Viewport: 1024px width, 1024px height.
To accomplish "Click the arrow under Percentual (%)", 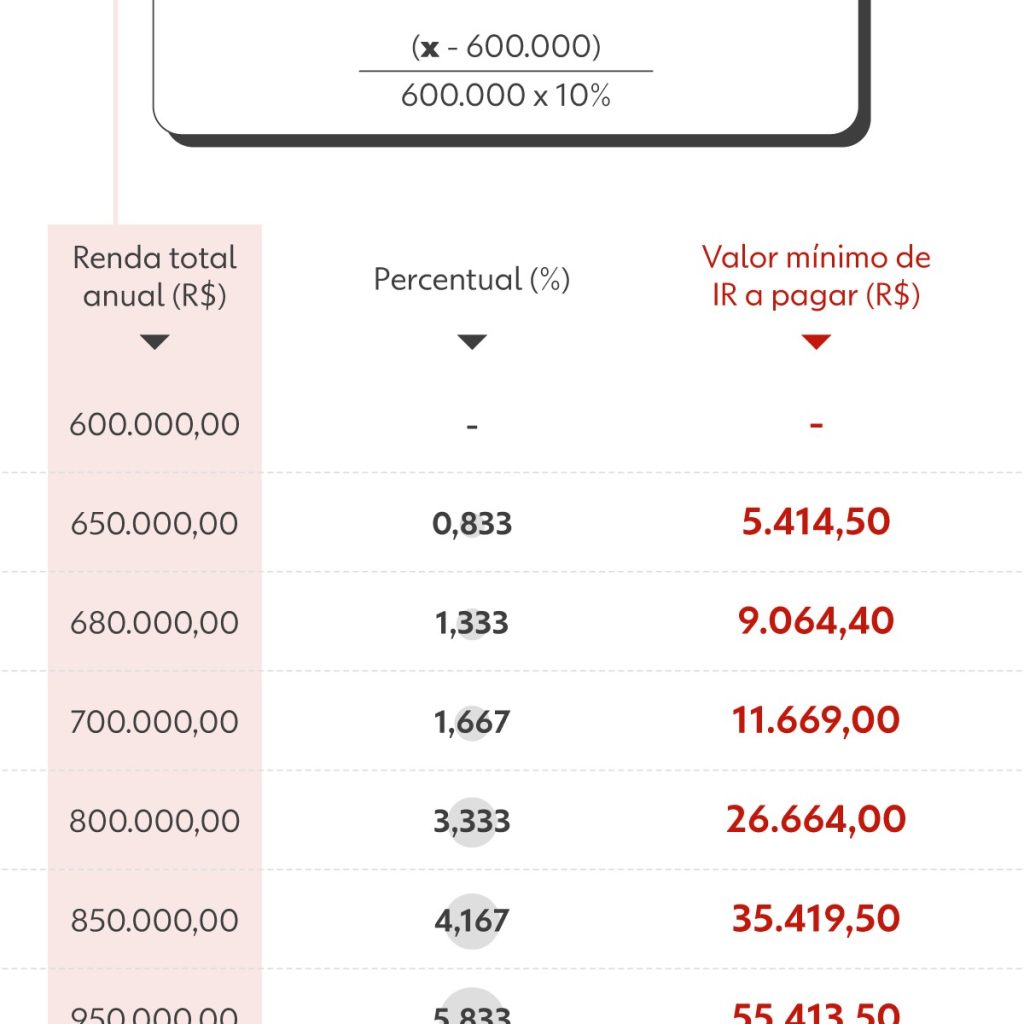I will click(472, 342).
